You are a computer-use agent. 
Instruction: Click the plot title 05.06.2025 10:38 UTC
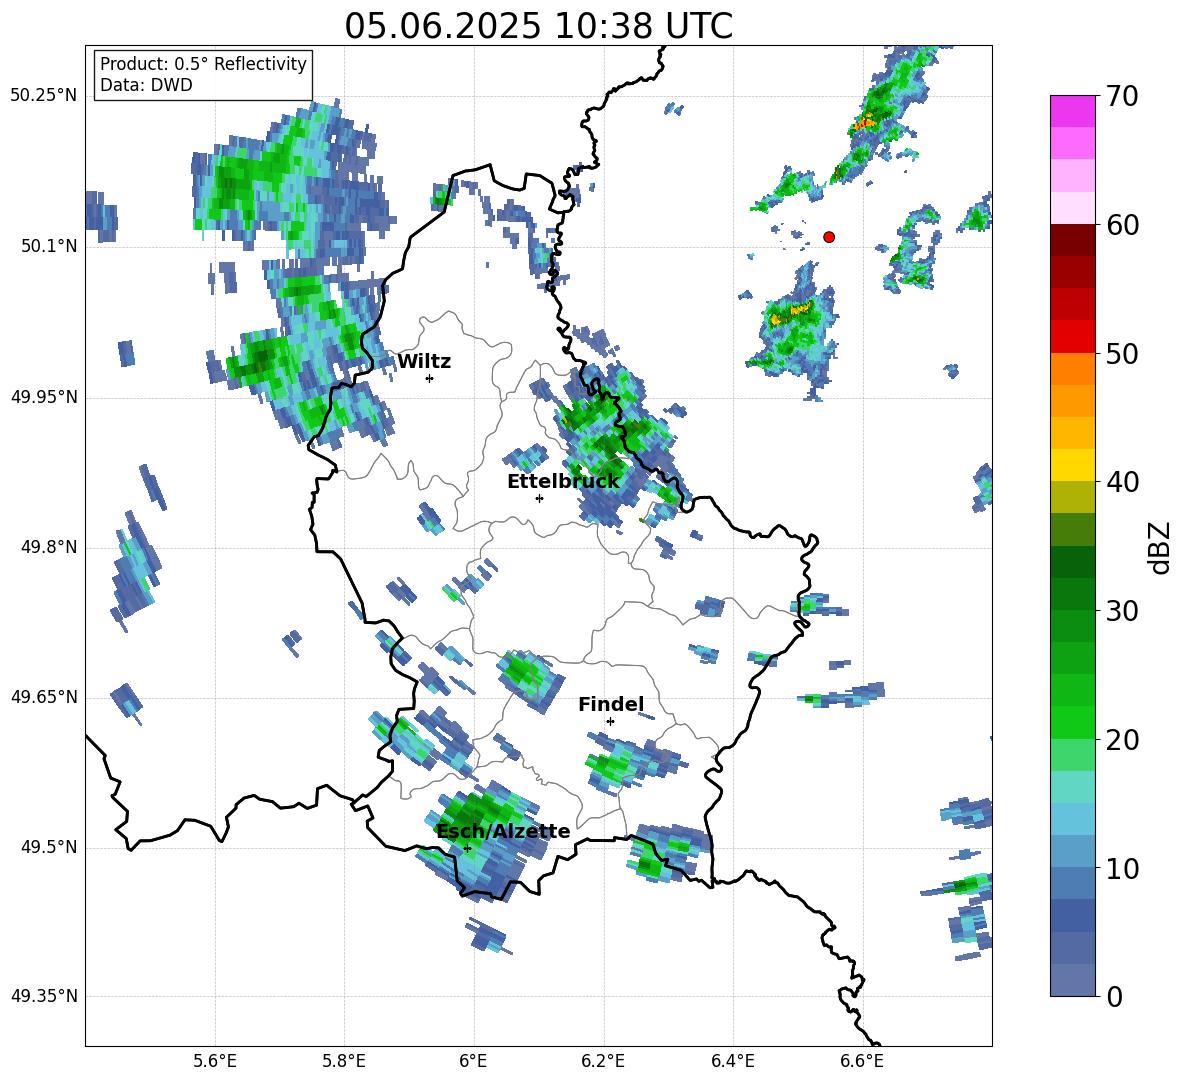[x=538, y=26]
